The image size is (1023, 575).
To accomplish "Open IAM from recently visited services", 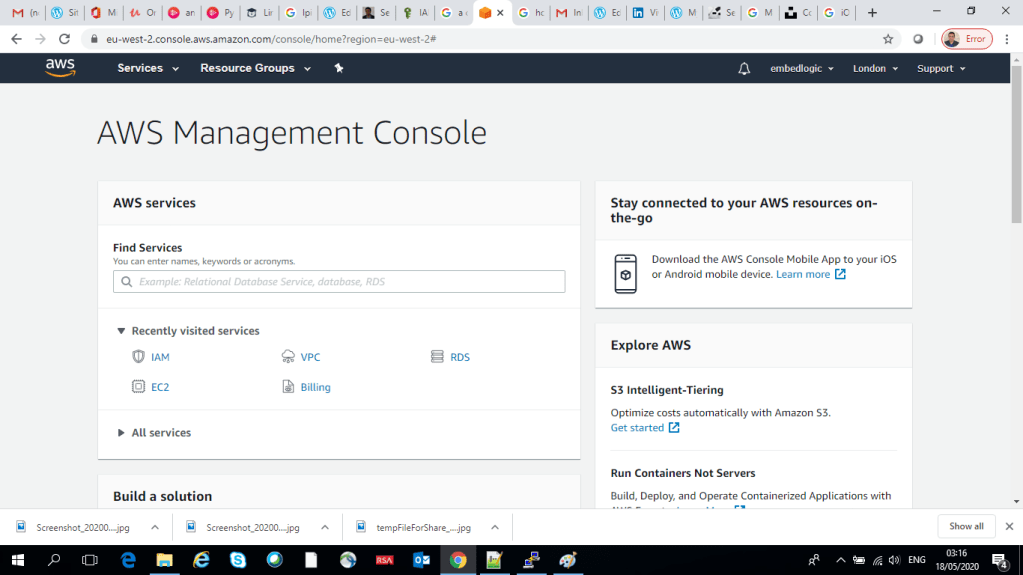I will point(160,357).
